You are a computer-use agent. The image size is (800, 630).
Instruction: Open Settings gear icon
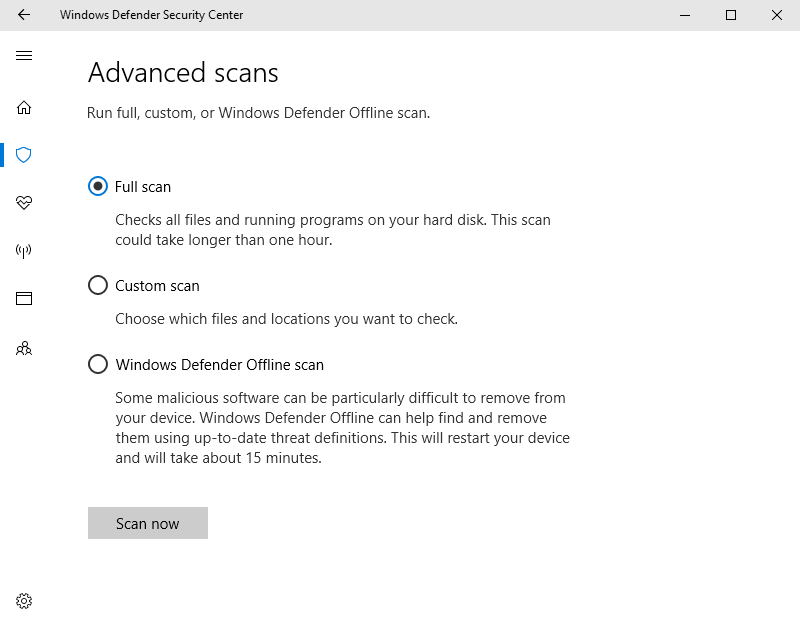click(24, 601)
